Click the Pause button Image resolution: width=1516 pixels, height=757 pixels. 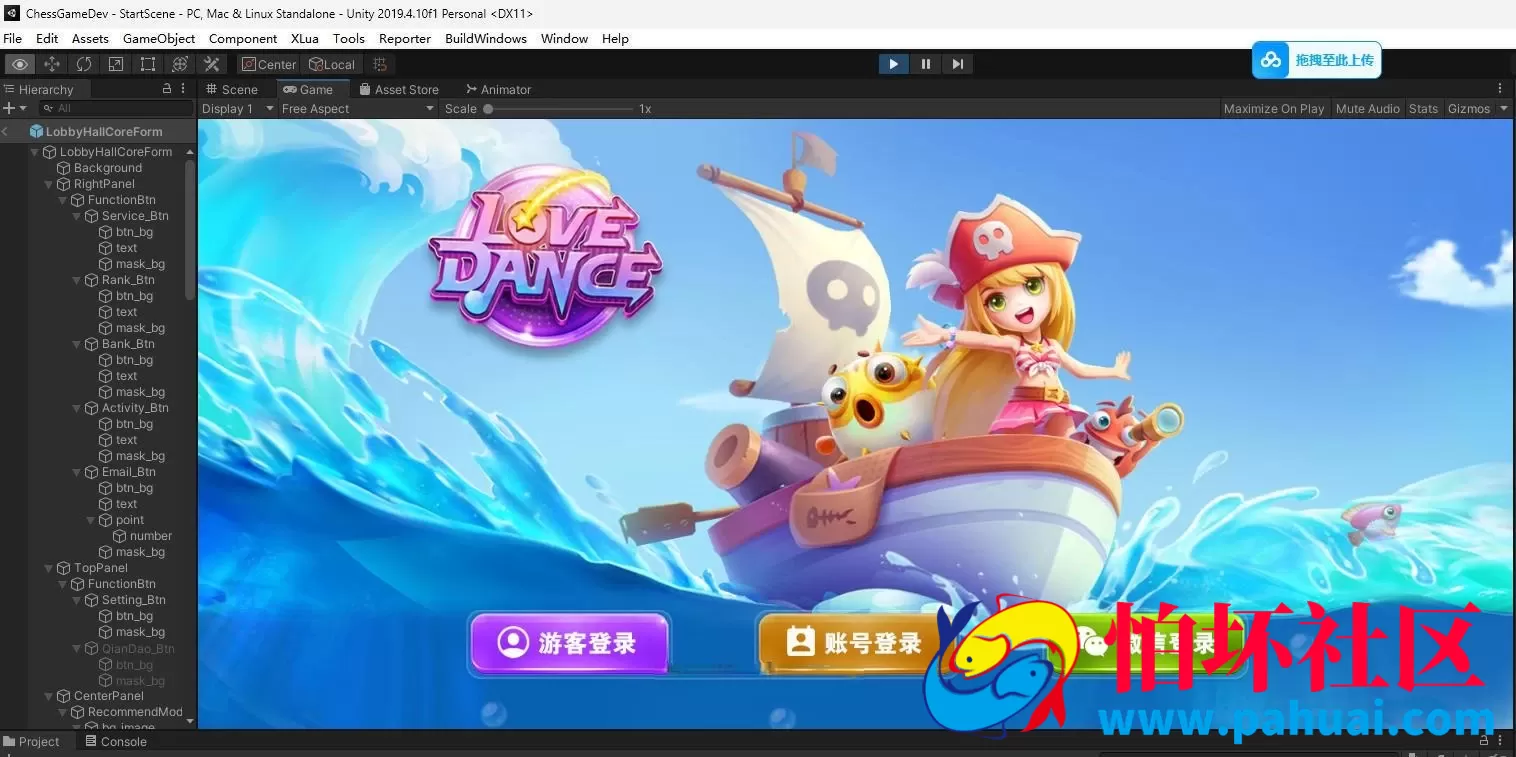(926, 64)
